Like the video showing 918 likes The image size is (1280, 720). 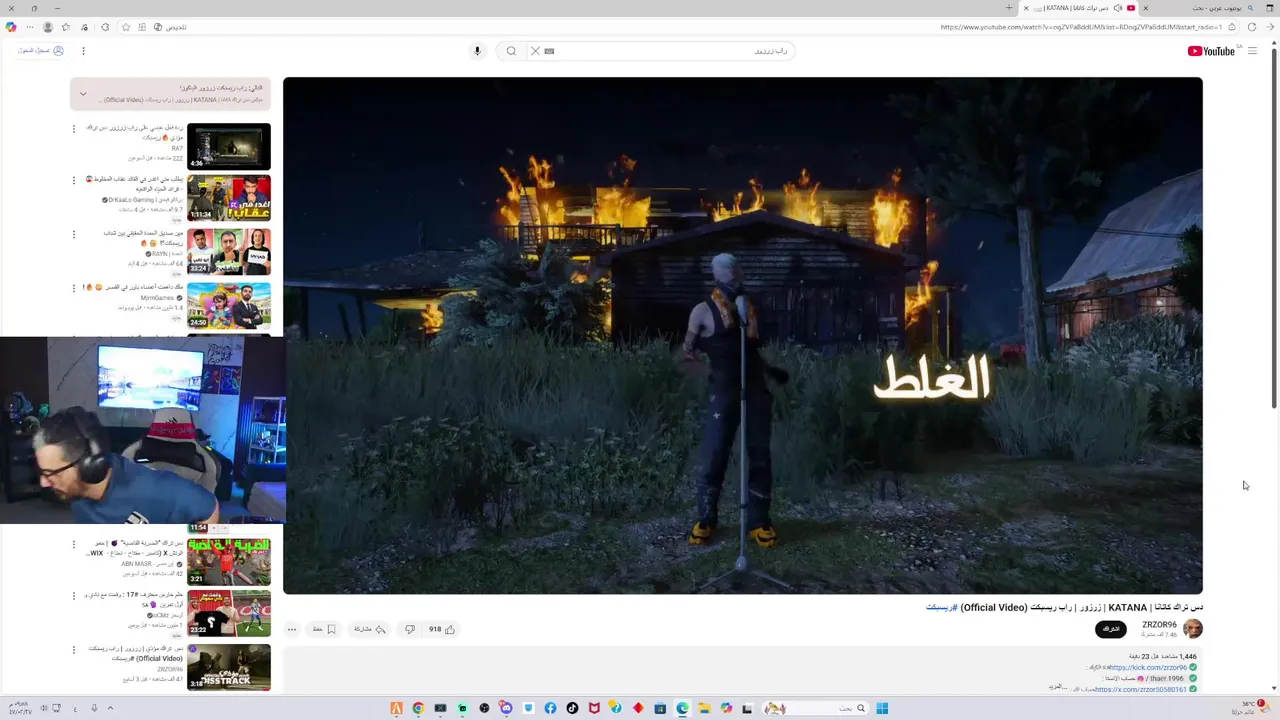(442, 629)
